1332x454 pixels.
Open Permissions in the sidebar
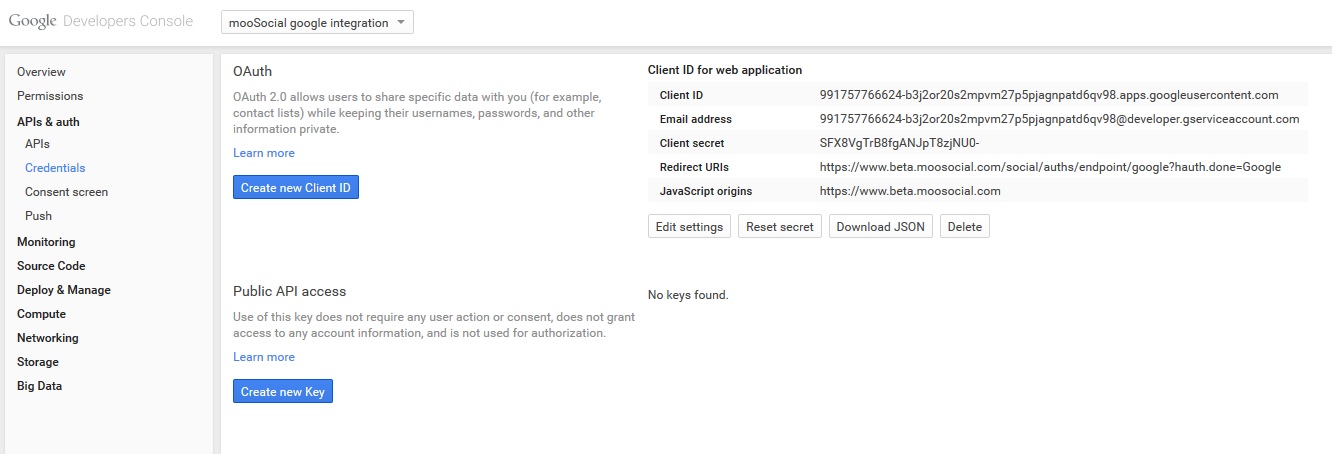(x=50, y=96)
